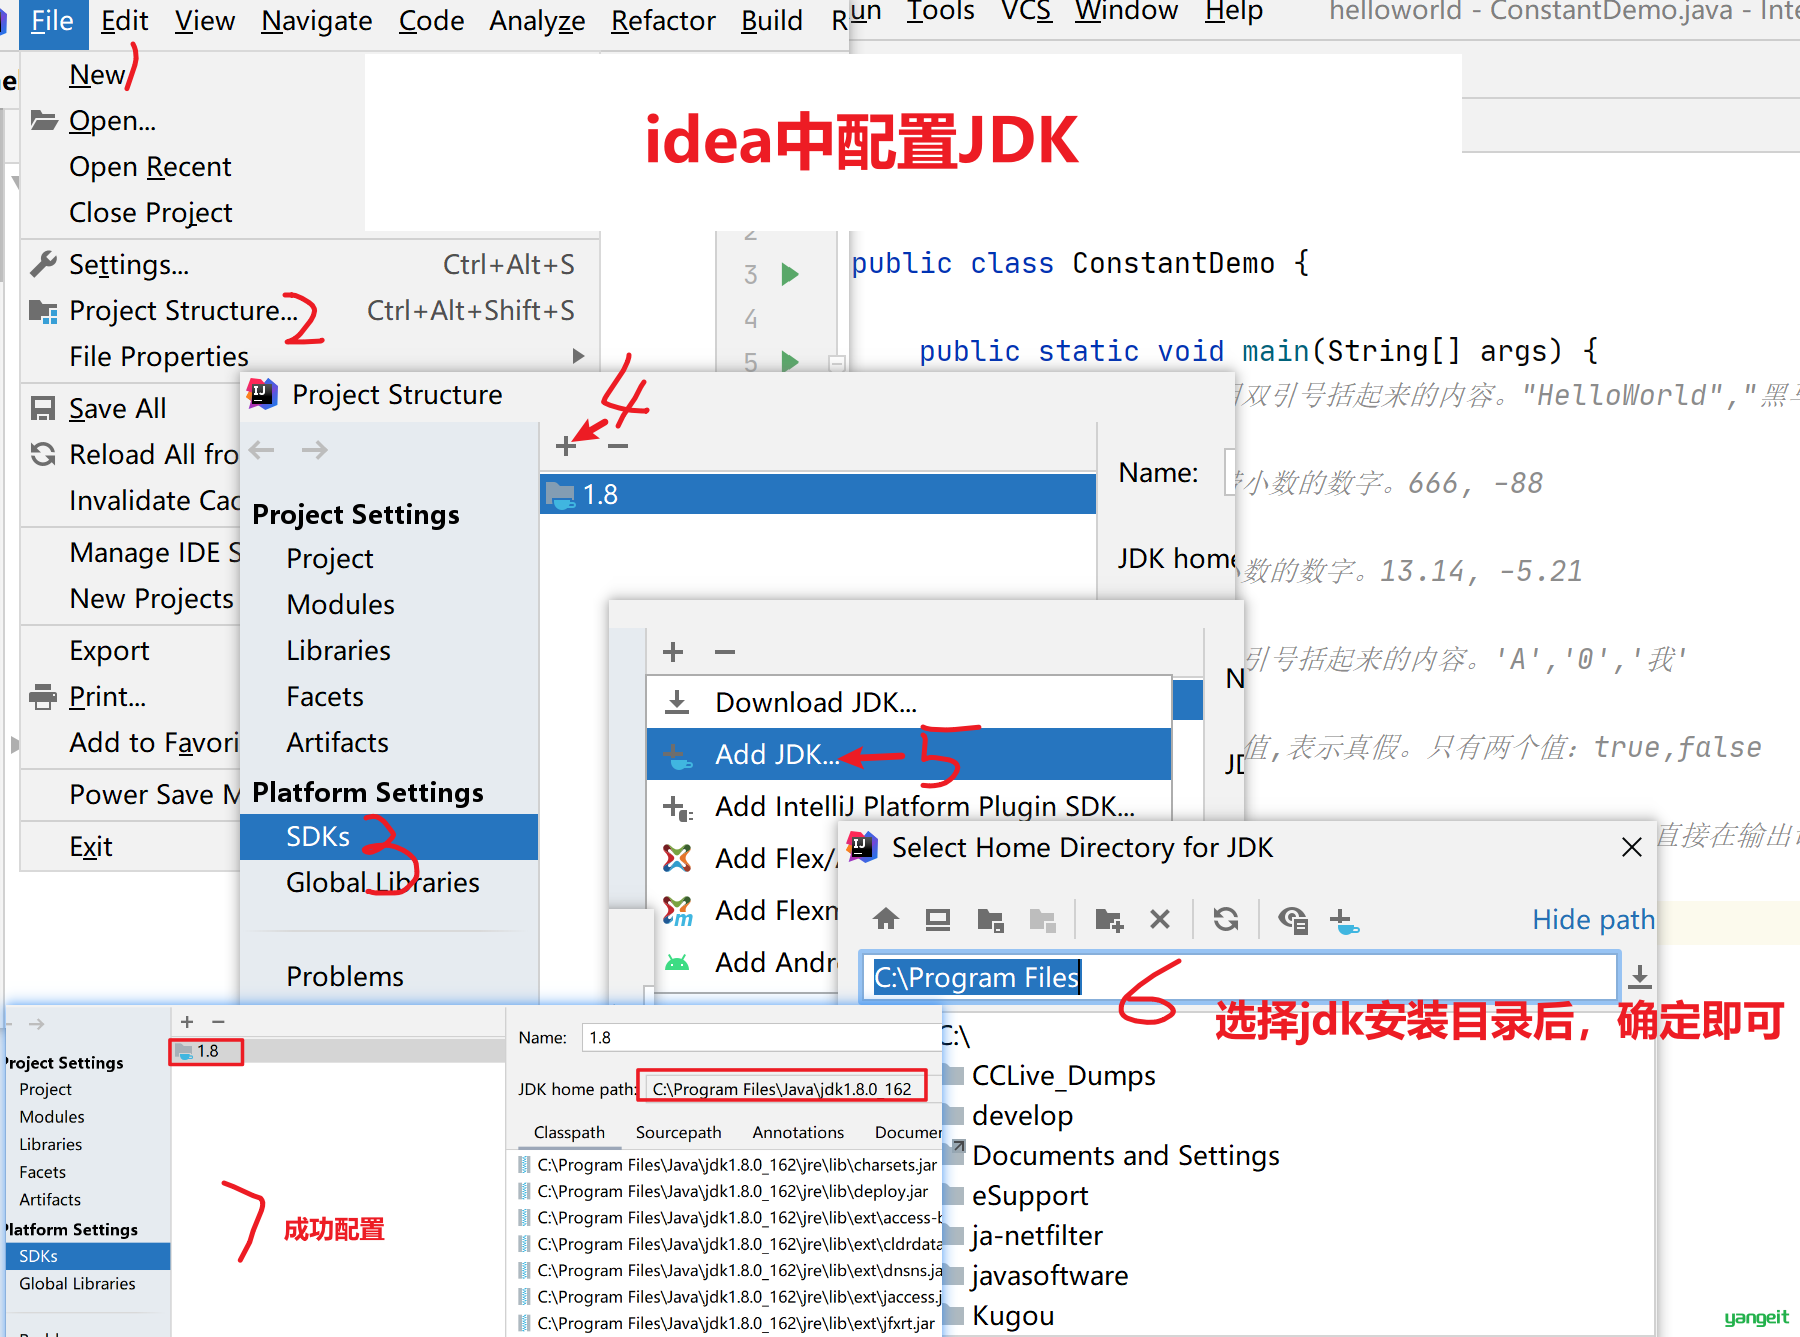Click the plus icon in bottom SDK panel
This screenshot has height=1337, width=1800.
pos(187,1021)
